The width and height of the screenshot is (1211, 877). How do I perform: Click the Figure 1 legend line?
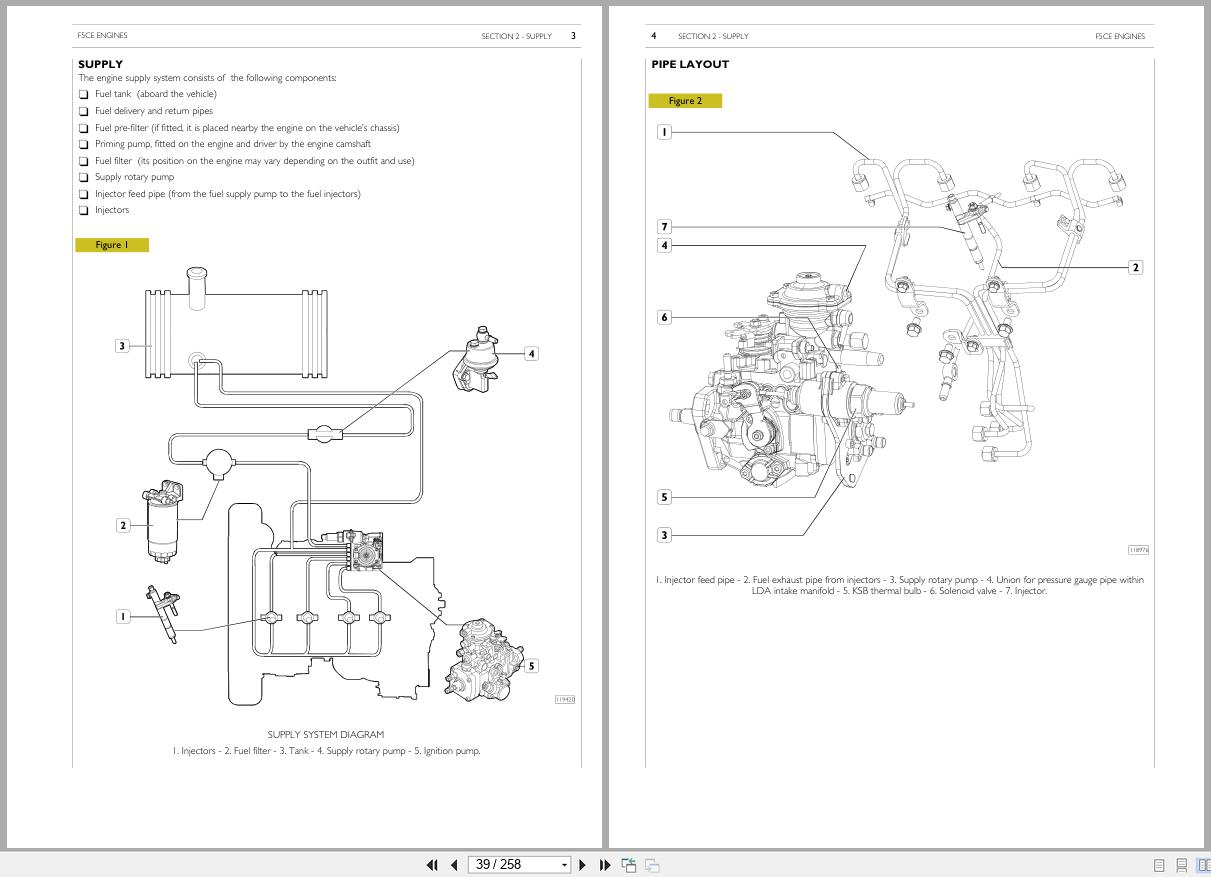(326, 751)
